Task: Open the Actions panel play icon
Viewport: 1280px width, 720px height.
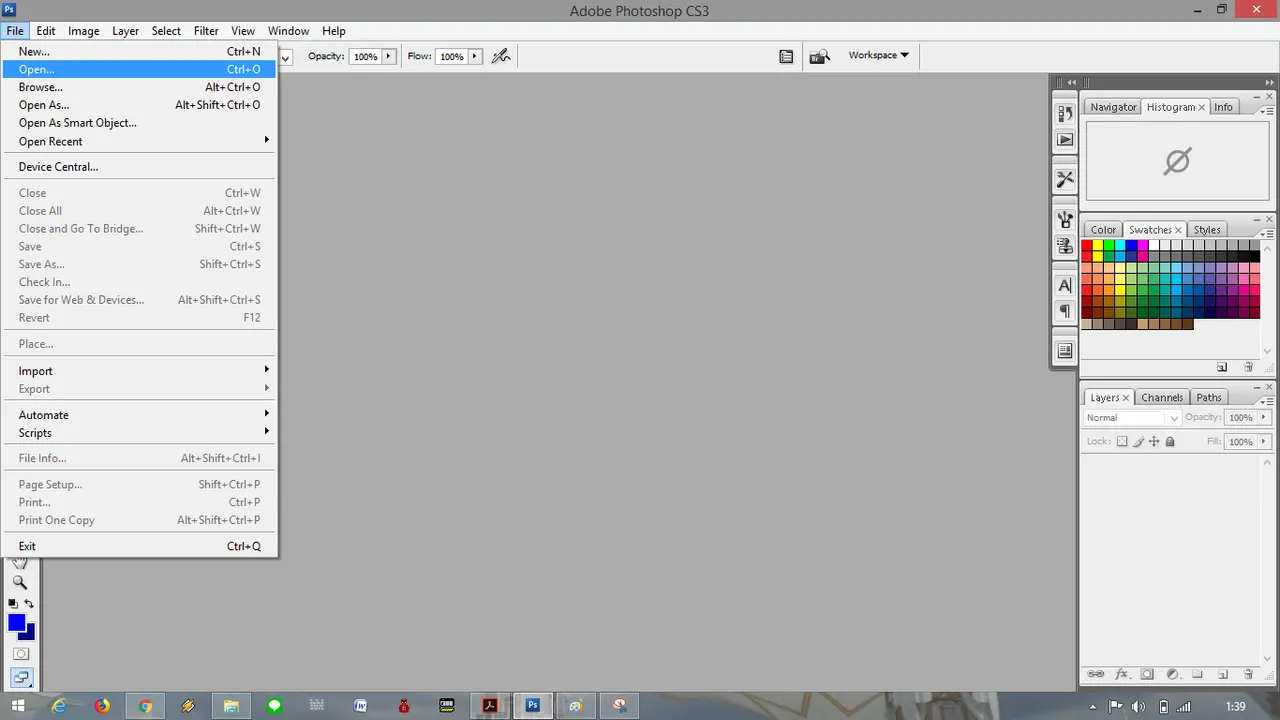Action: [x=1065, y=140]
